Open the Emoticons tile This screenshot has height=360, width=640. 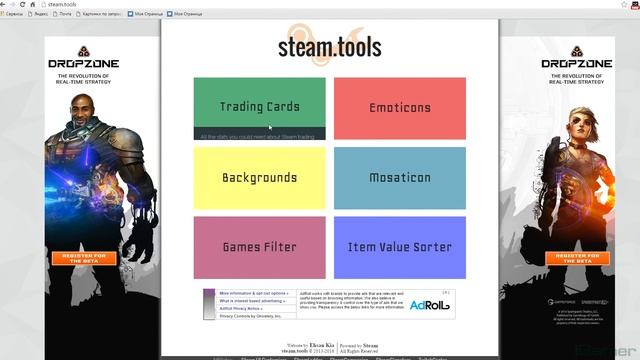tap(400, 109)
